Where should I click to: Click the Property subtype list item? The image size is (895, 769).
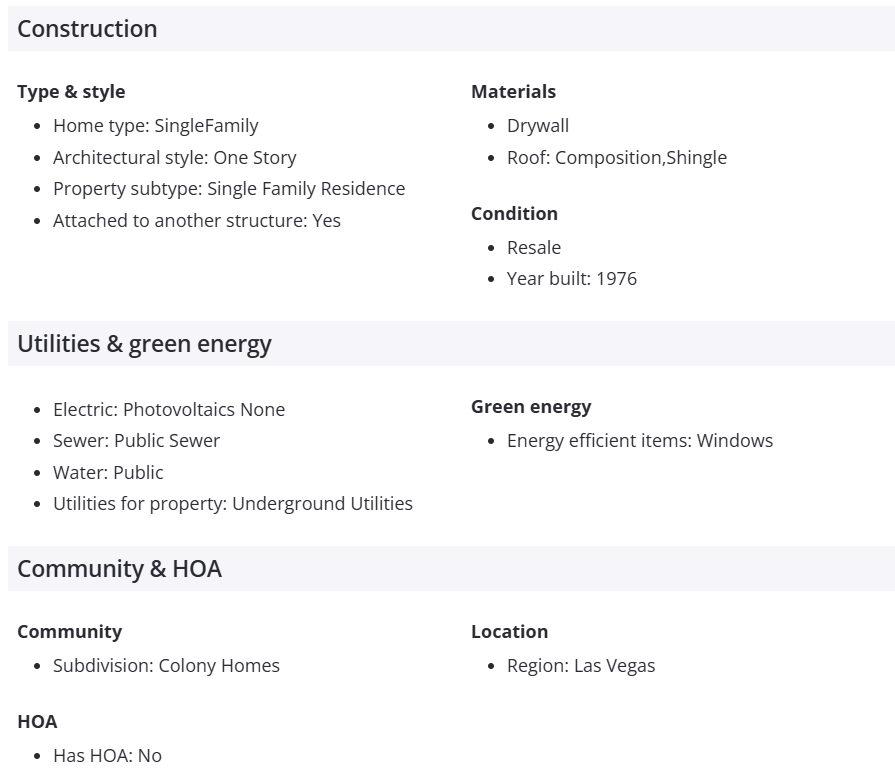pos(229,189)
